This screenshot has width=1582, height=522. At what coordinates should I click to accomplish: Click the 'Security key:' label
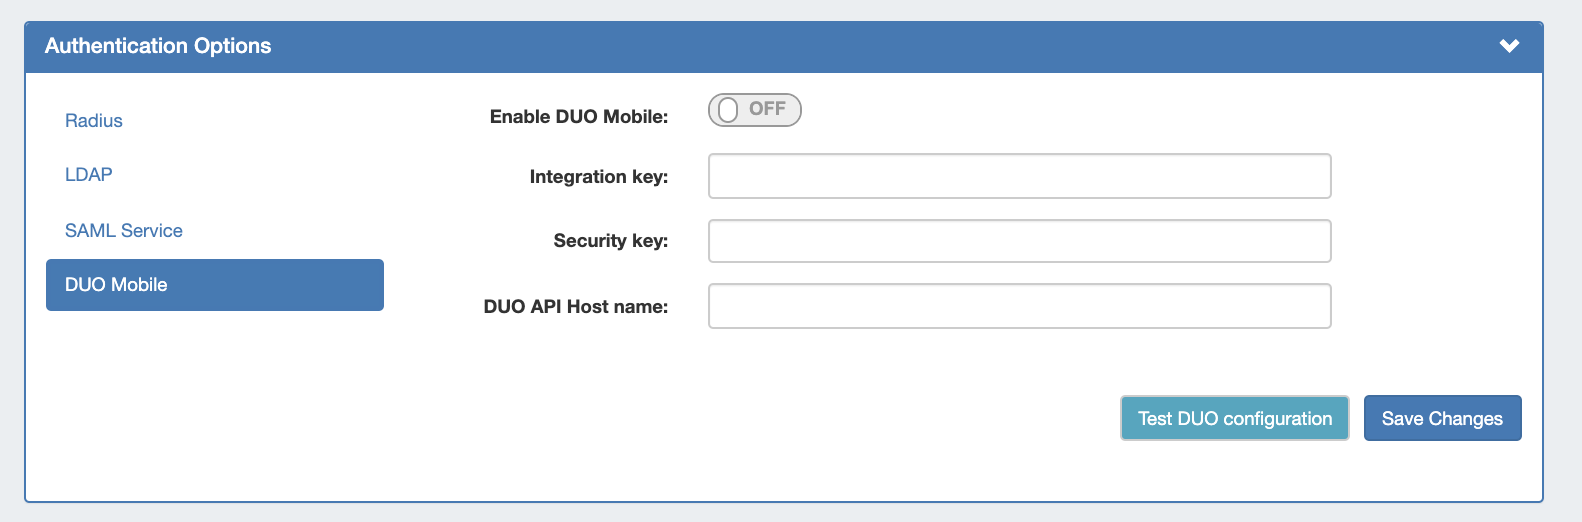click(610, 241)
